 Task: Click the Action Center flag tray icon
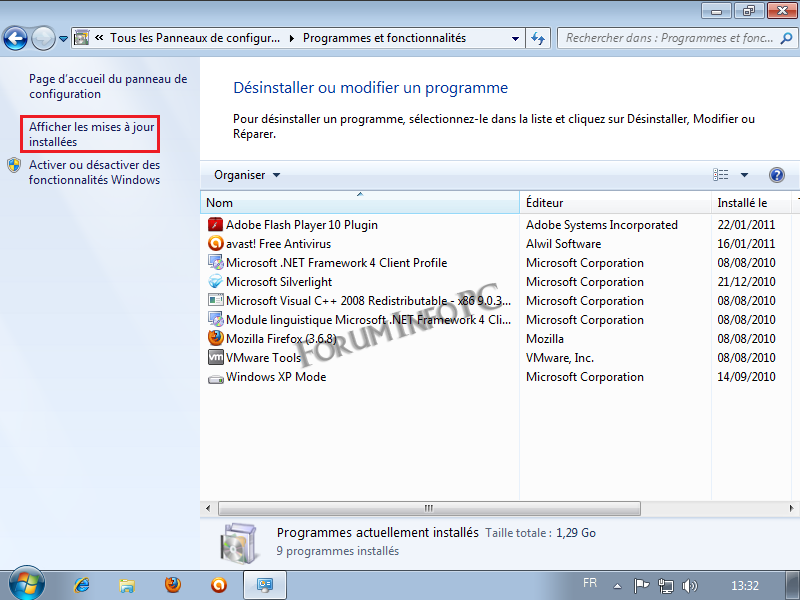[x=641, y=585]
